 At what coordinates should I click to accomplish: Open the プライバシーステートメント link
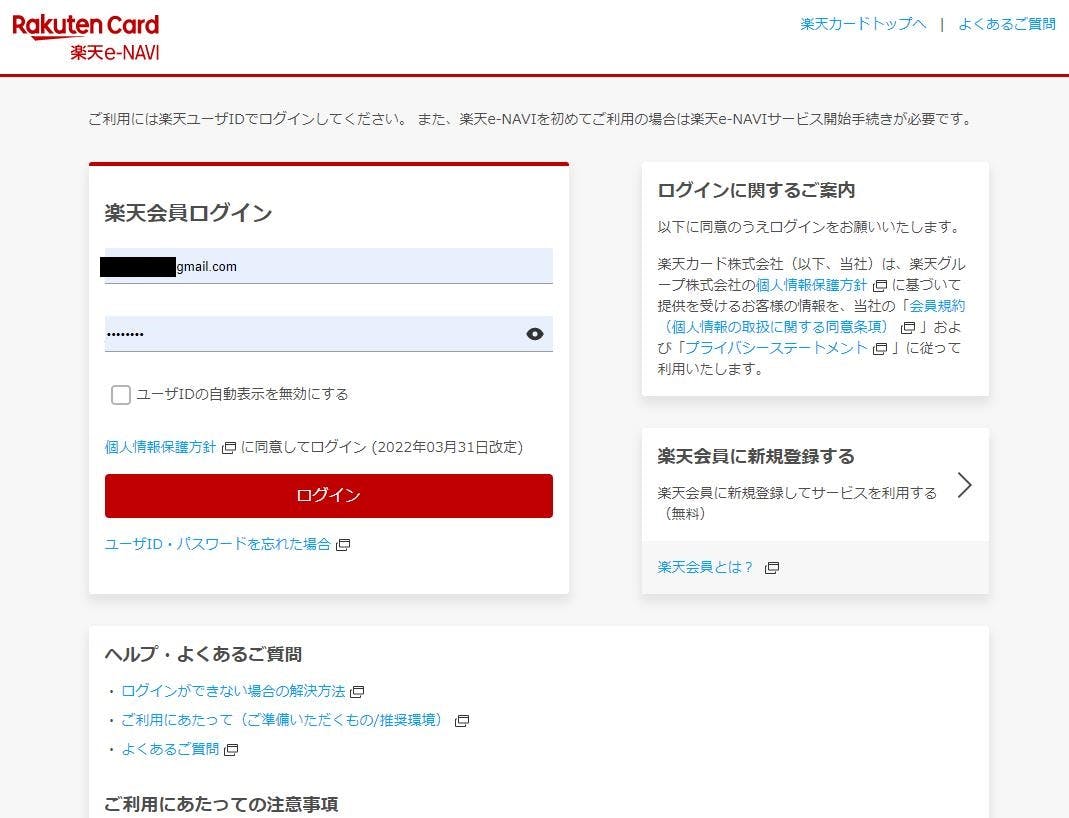coord(776,348)
